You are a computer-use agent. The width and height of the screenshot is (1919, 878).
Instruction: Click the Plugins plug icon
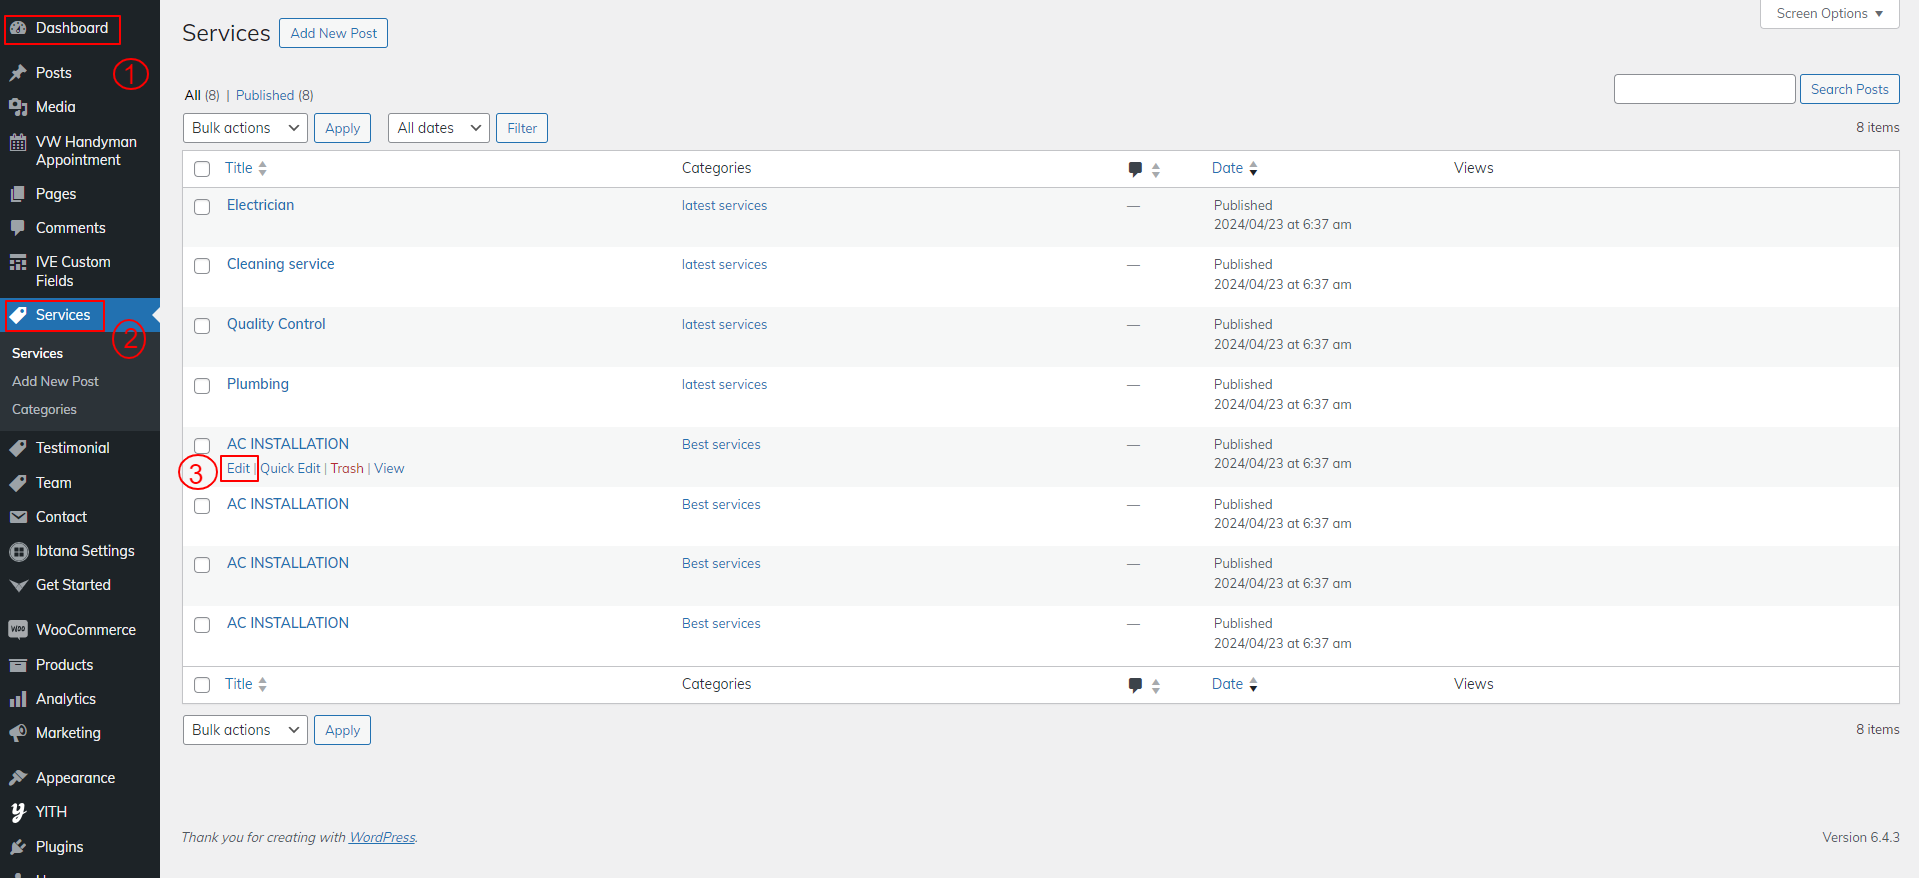tap(18, 847)
